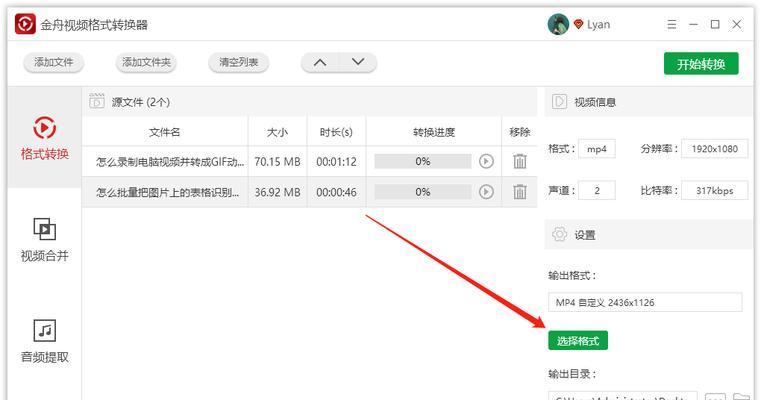
Task: Click the play icon for the first video
Action: point(486,161)
